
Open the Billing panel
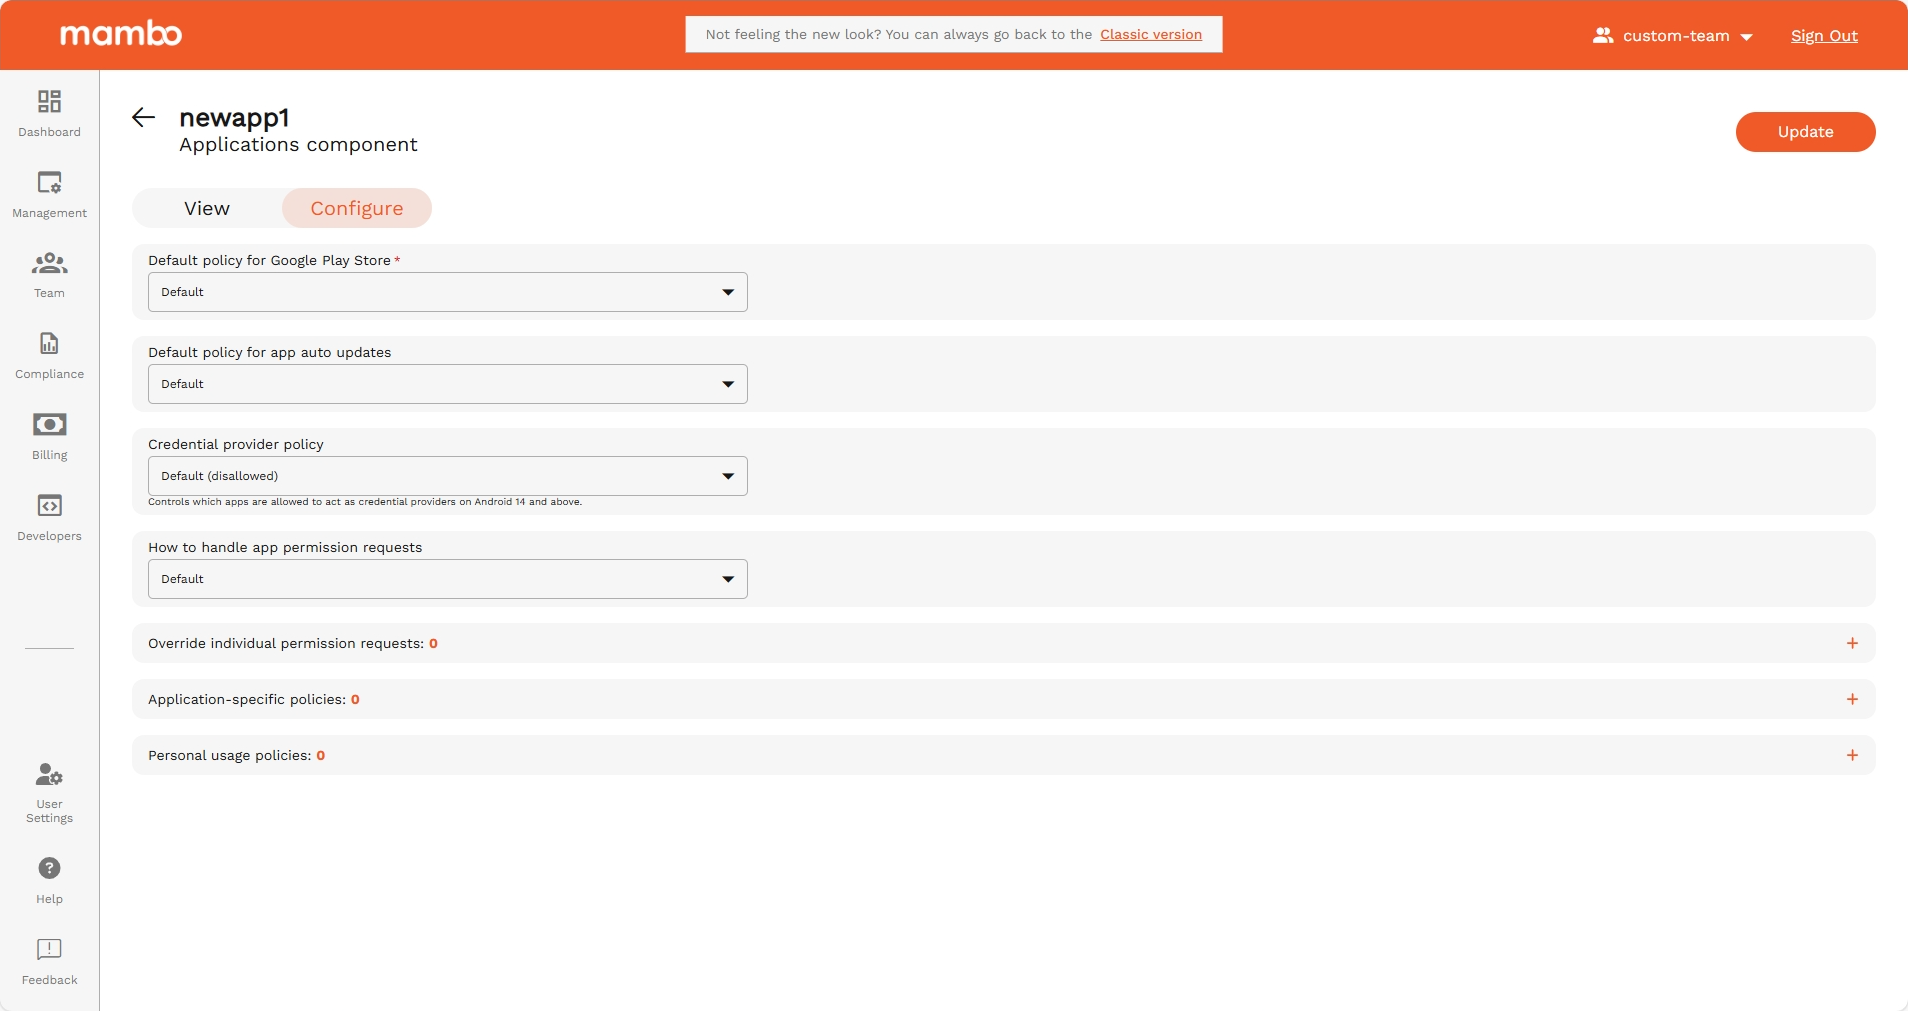tap(48, 436)
